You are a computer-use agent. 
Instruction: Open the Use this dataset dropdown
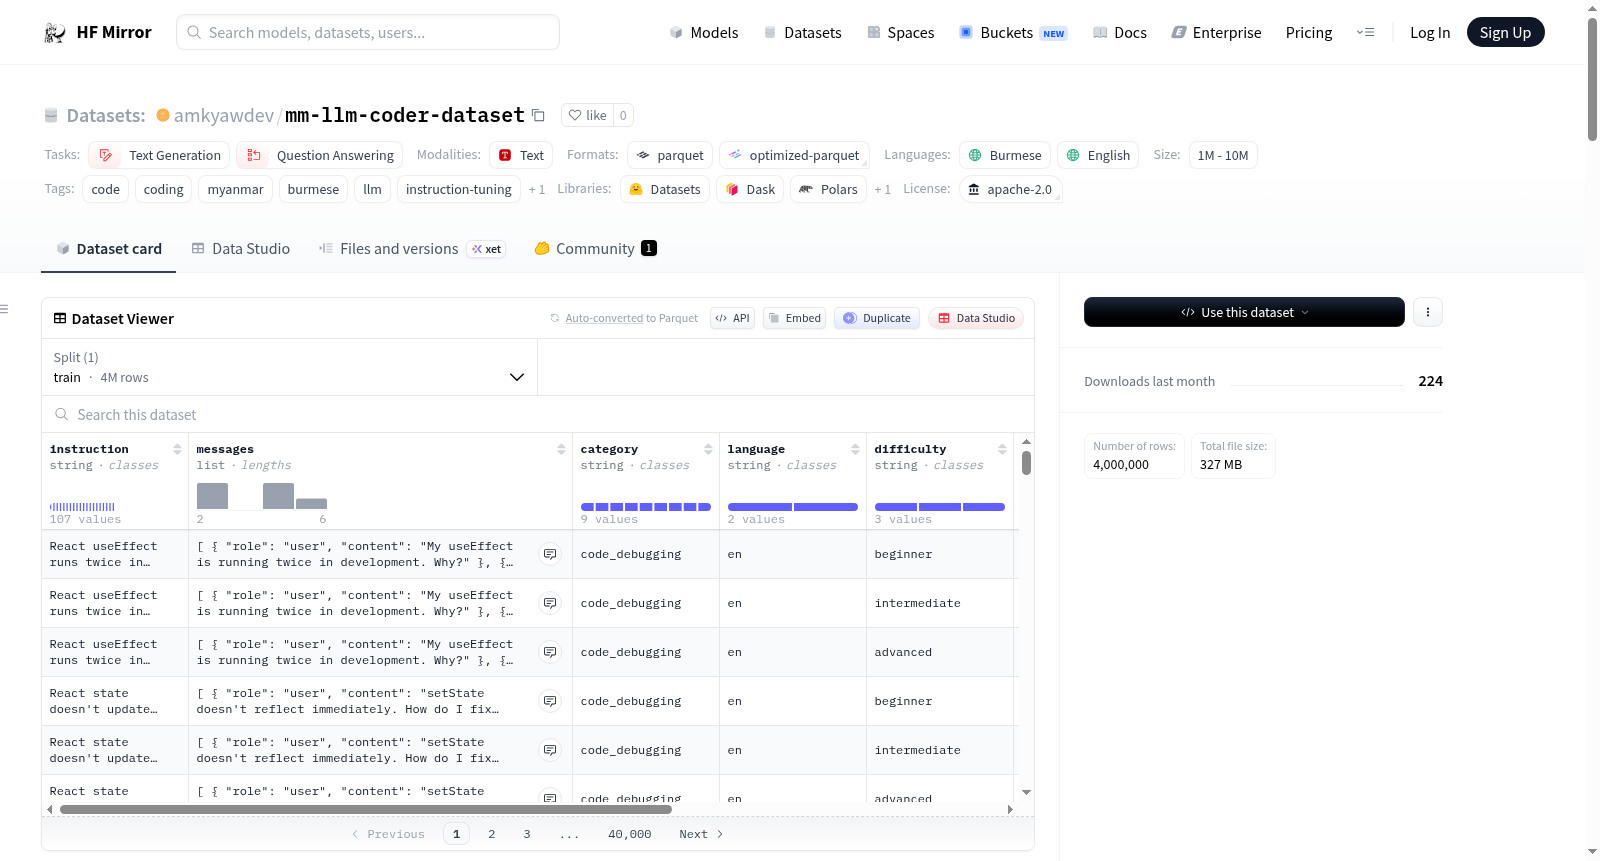pos(1244,312)
